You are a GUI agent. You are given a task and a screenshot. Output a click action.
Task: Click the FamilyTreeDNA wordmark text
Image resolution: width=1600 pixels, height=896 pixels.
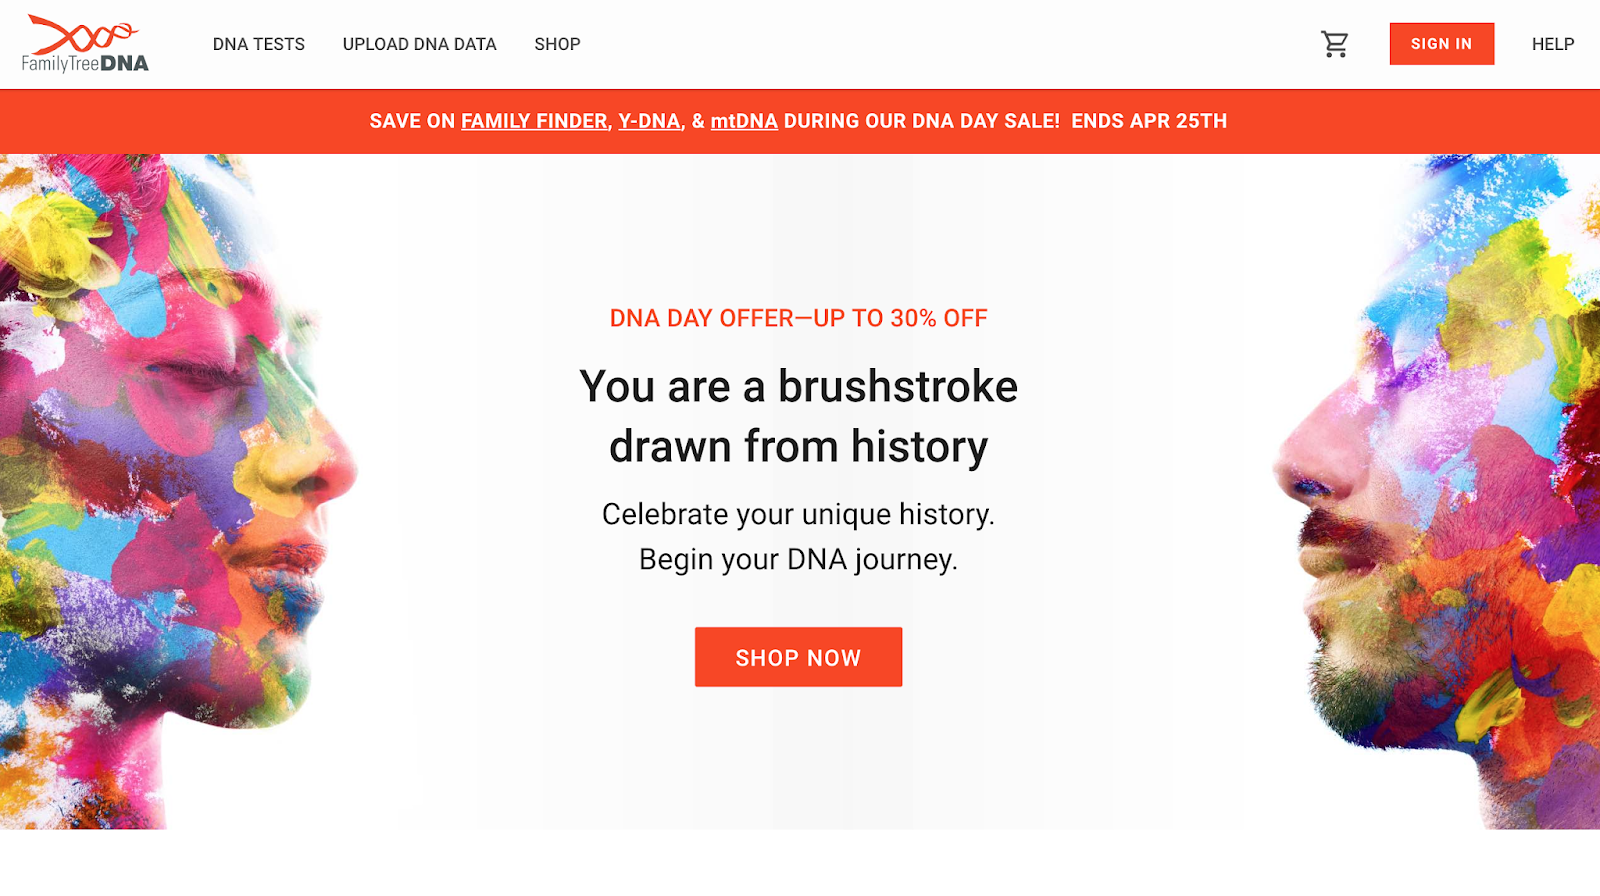pyautogui.click(x=85, y=64)
